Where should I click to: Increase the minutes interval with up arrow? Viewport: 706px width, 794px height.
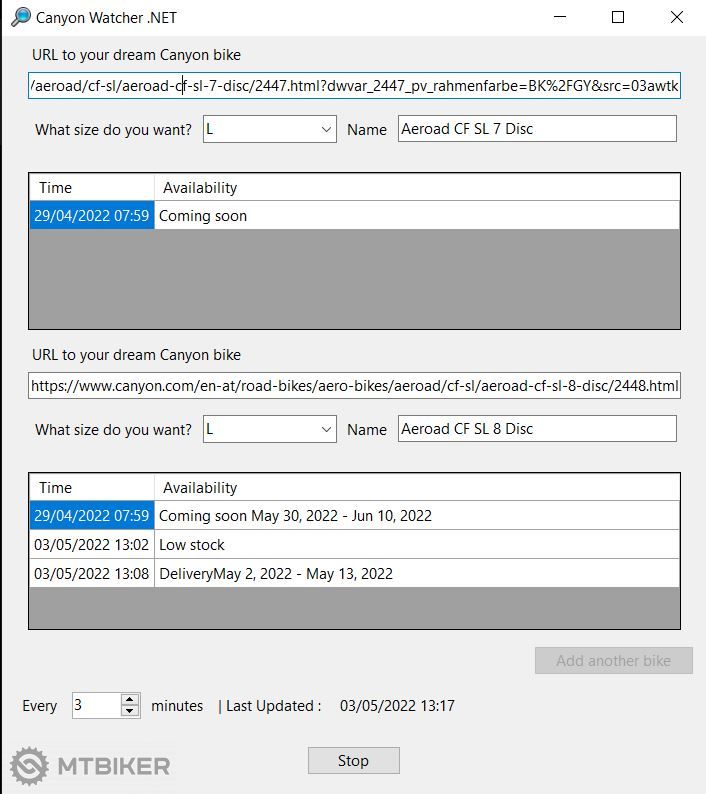130,700
